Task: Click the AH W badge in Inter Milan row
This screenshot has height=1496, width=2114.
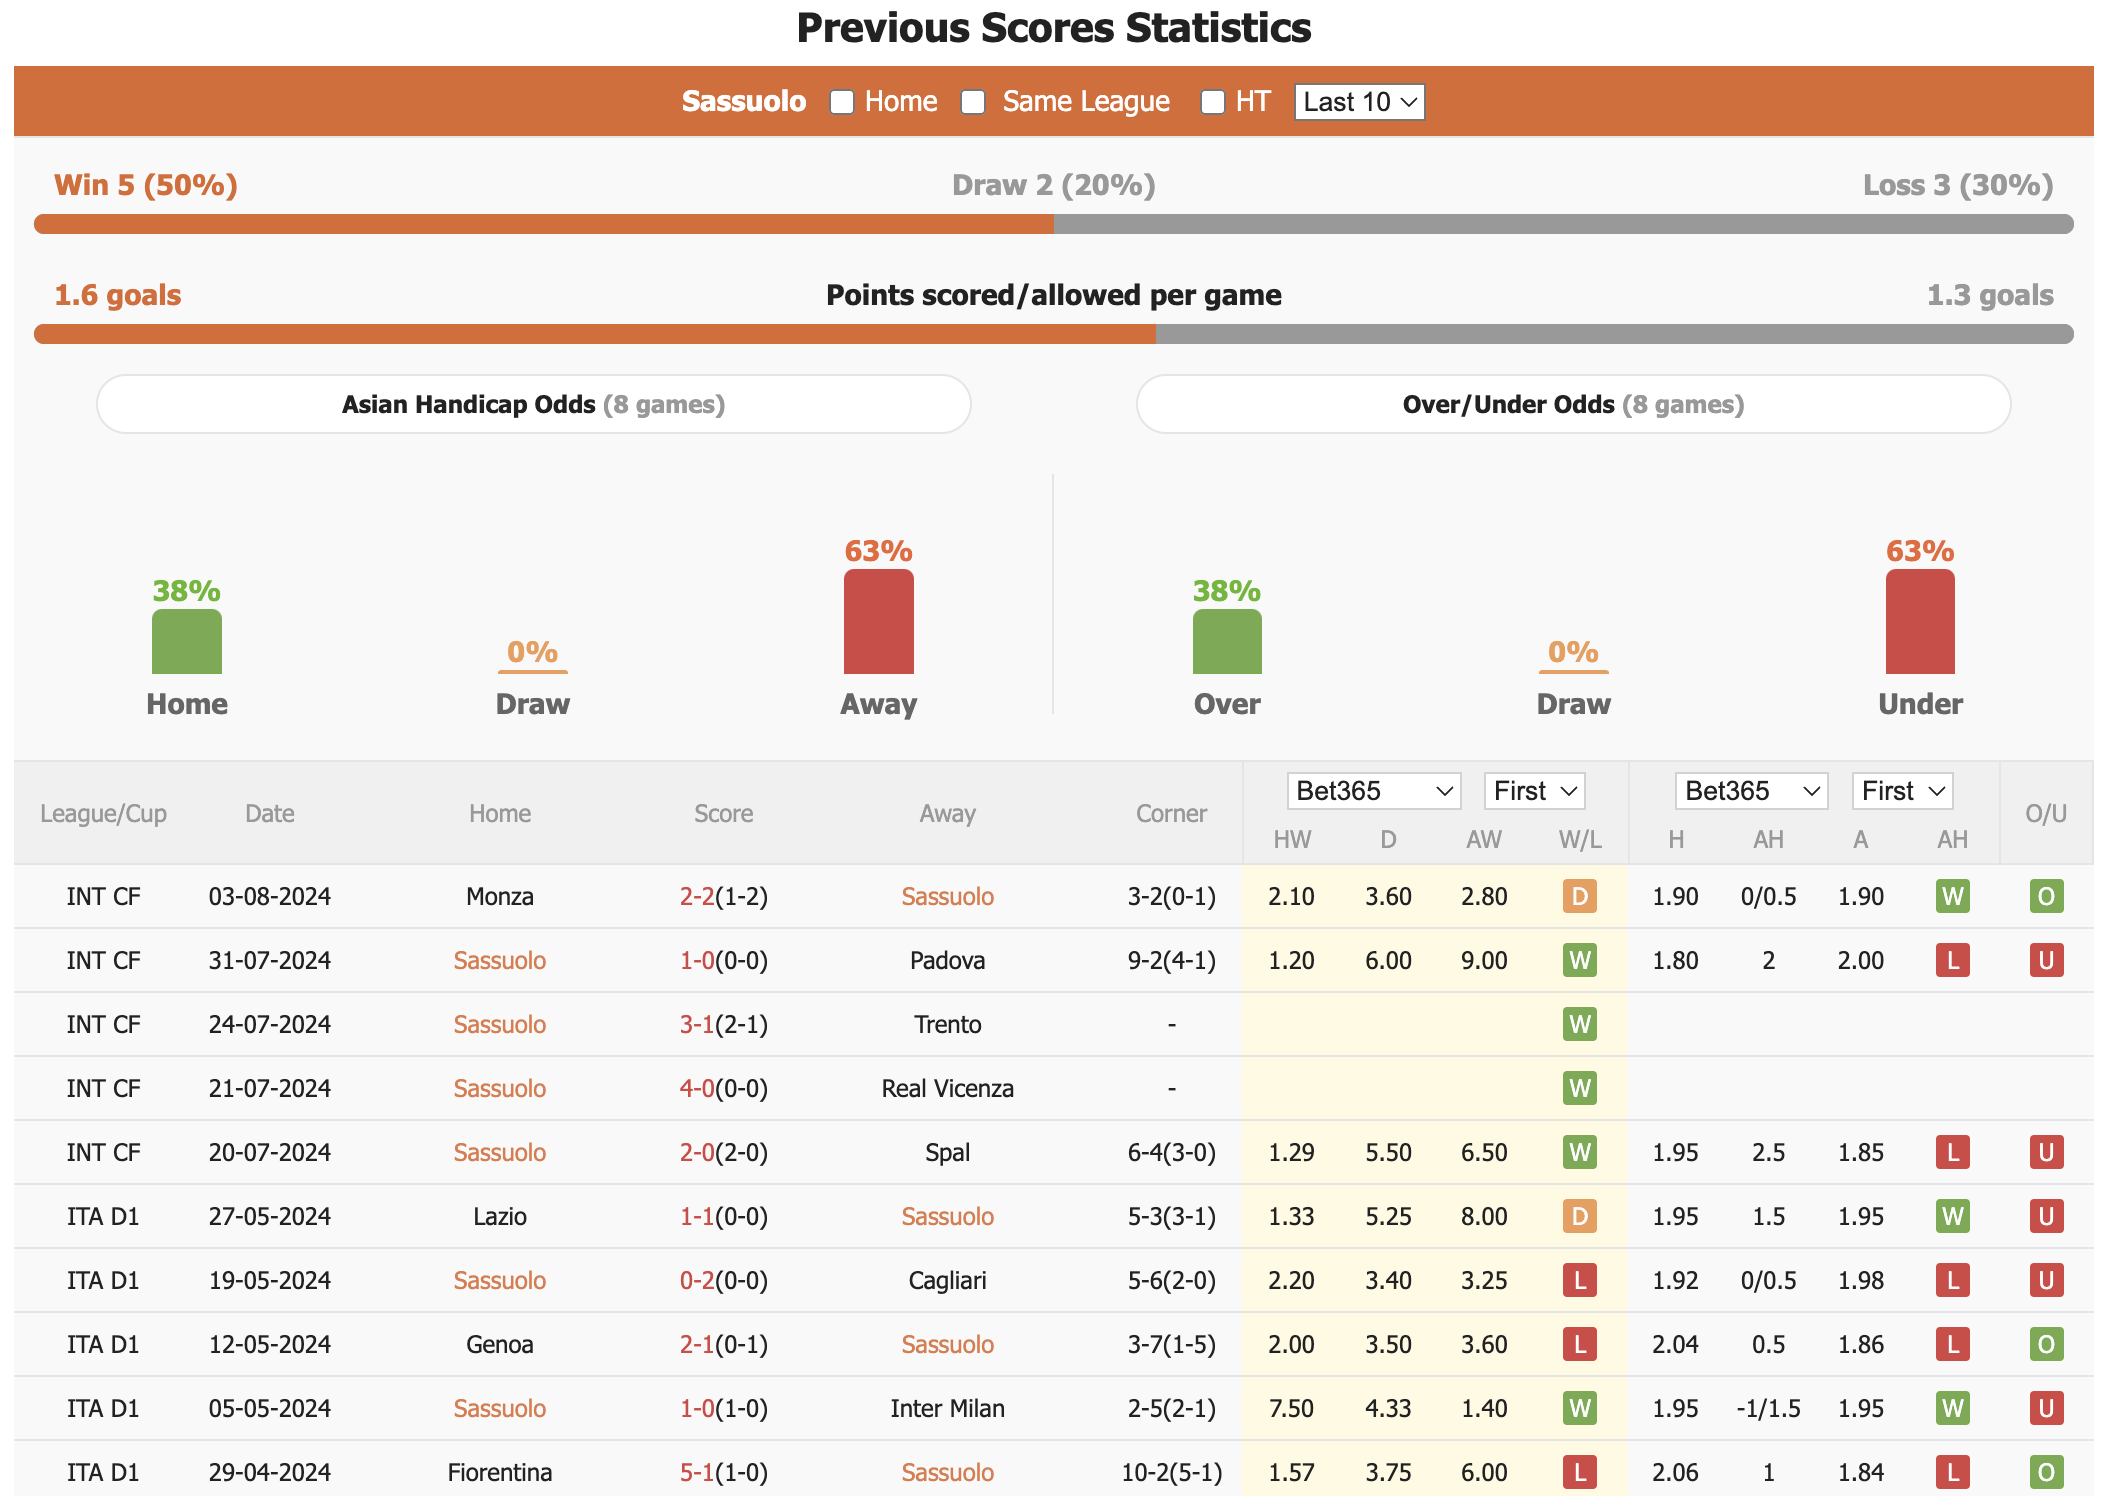Action: (1953, 1408)
